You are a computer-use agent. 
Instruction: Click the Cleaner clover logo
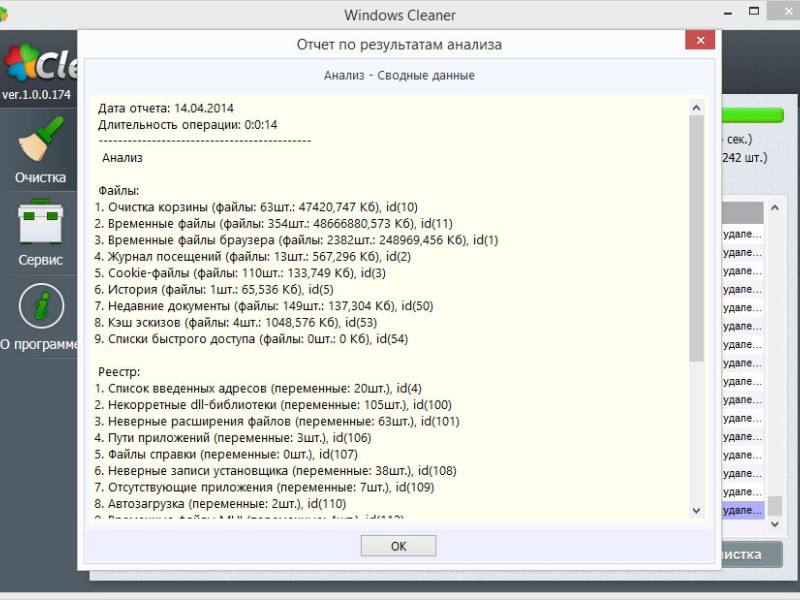[x=21, y=62]
